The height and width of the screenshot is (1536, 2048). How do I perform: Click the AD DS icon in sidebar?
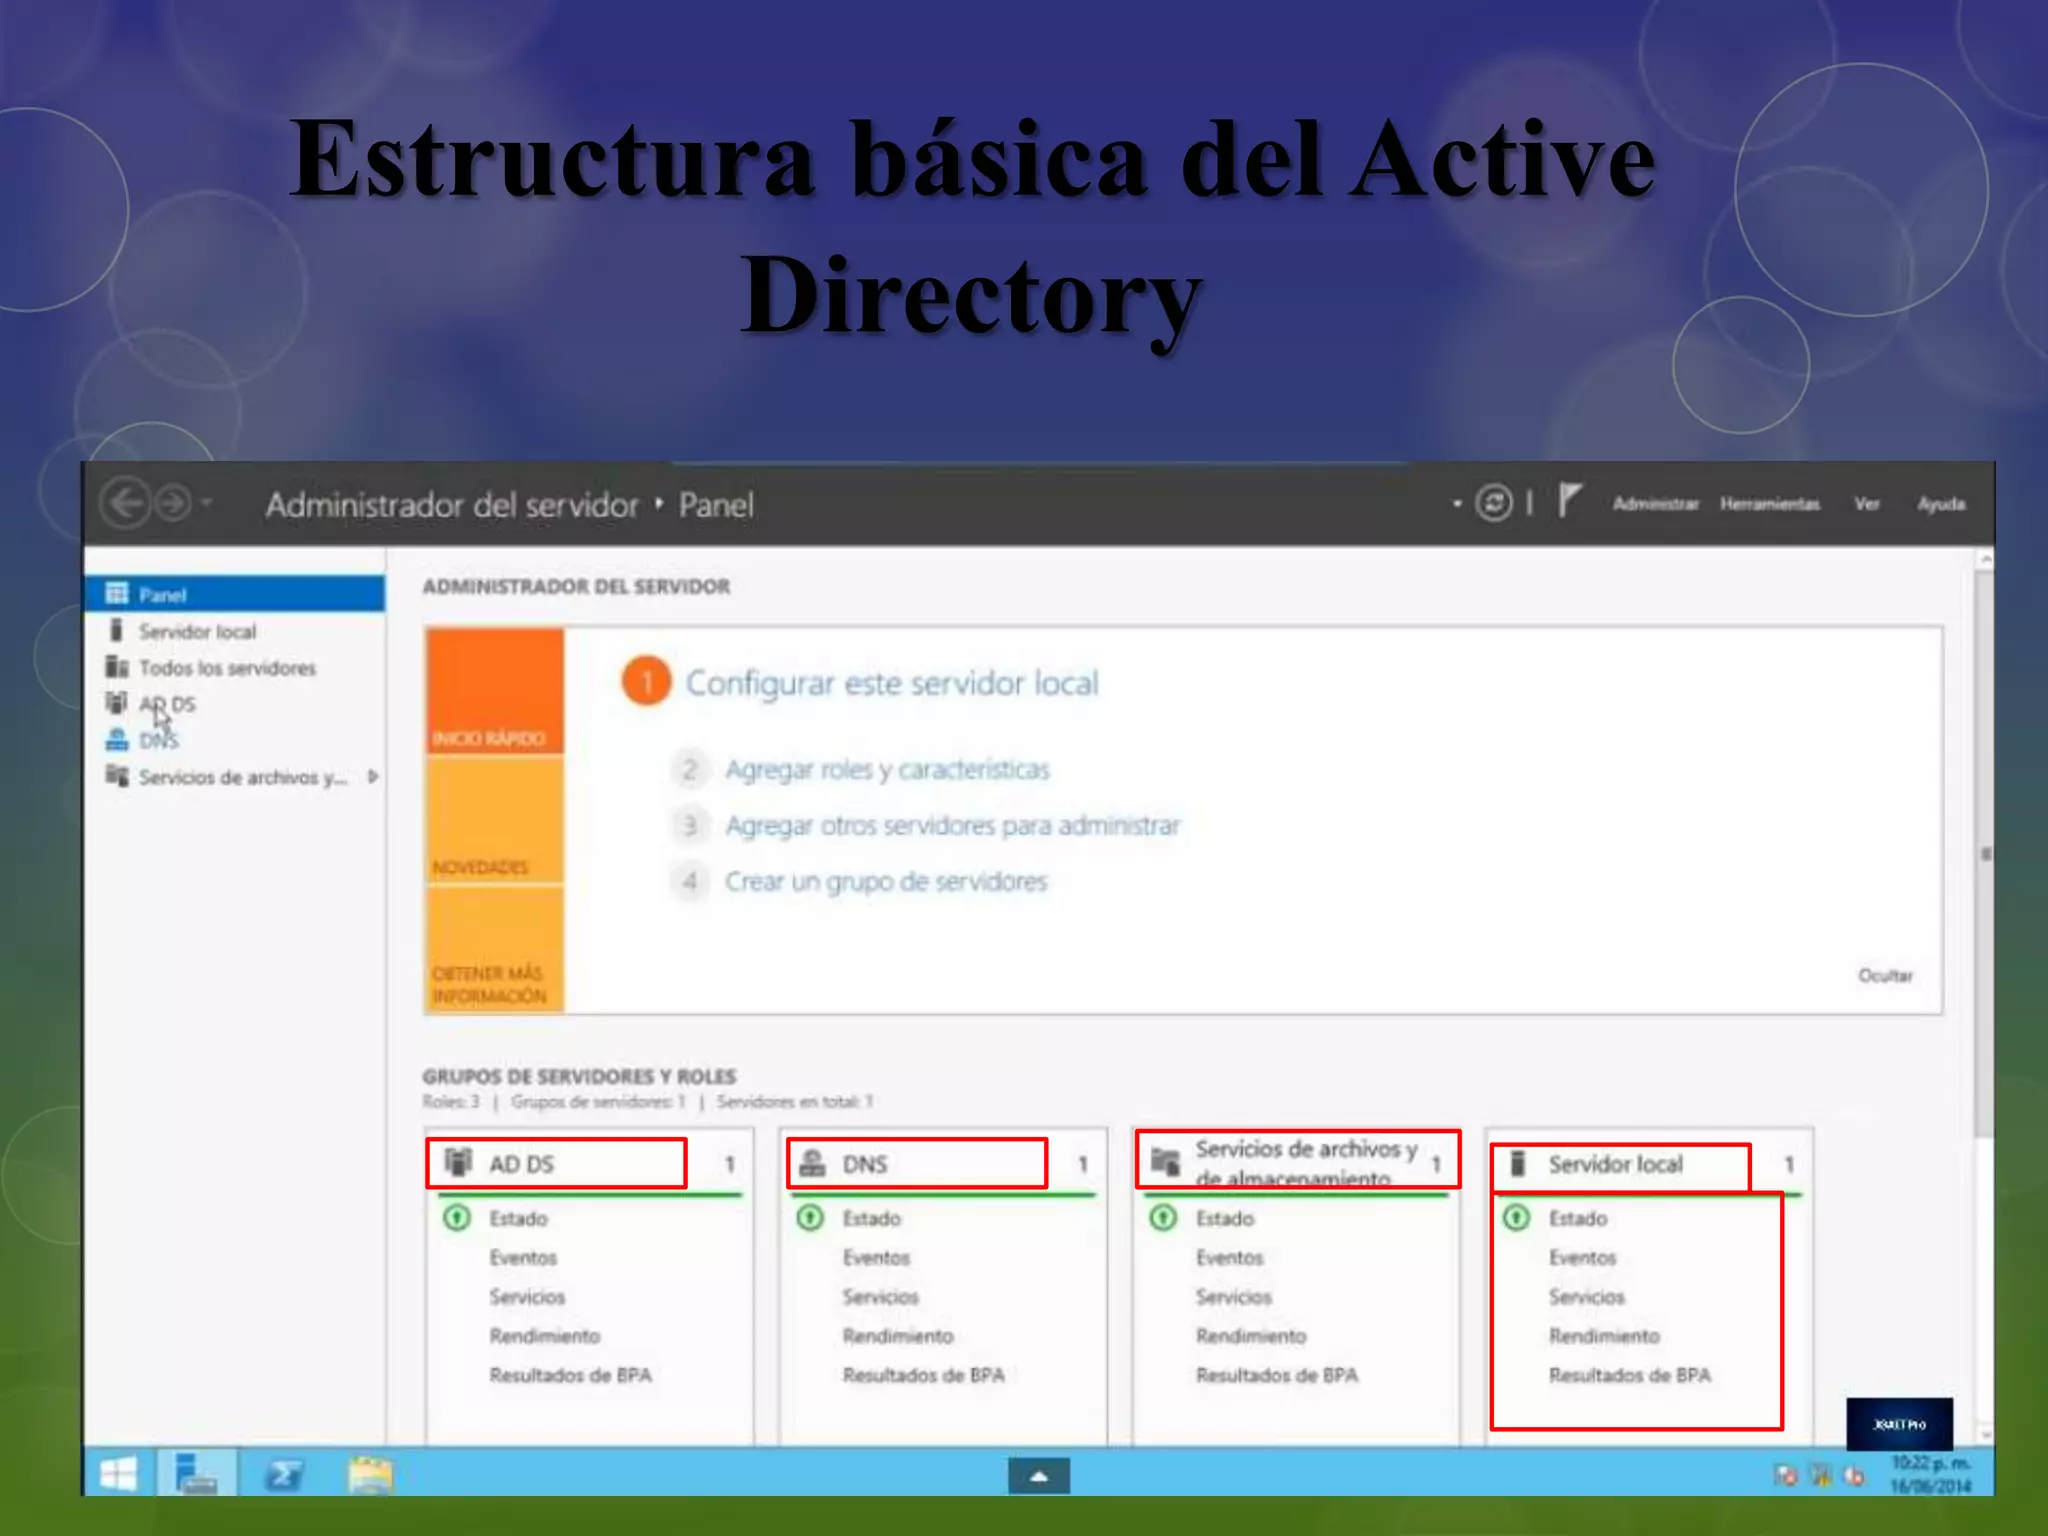click(x=117, y=703)
